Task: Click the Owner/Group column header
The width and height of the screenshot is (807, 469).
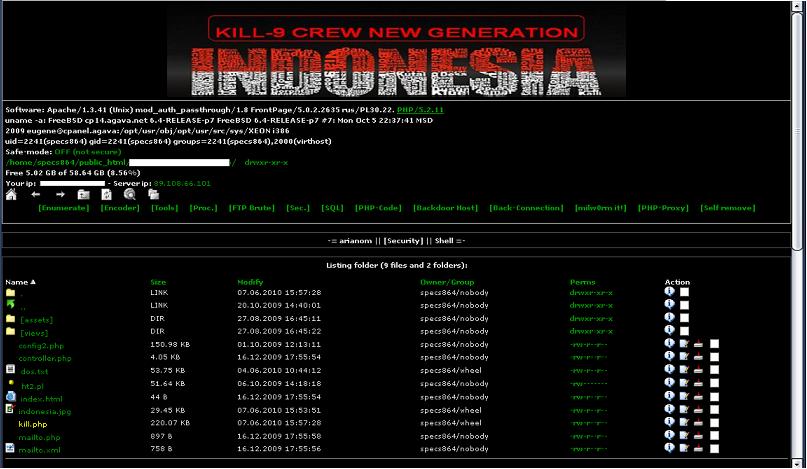Action: 447,282
